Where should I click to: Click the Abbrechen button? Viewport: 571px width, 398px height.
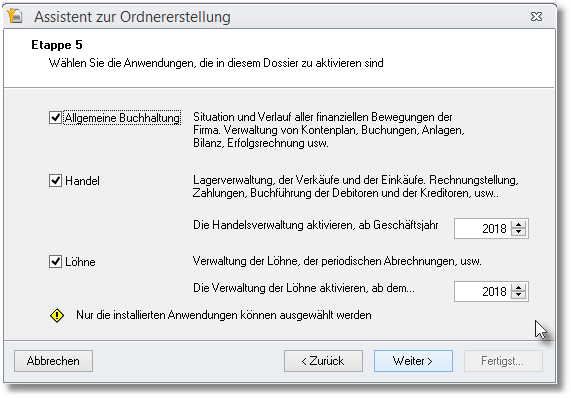tap(54, 361)
